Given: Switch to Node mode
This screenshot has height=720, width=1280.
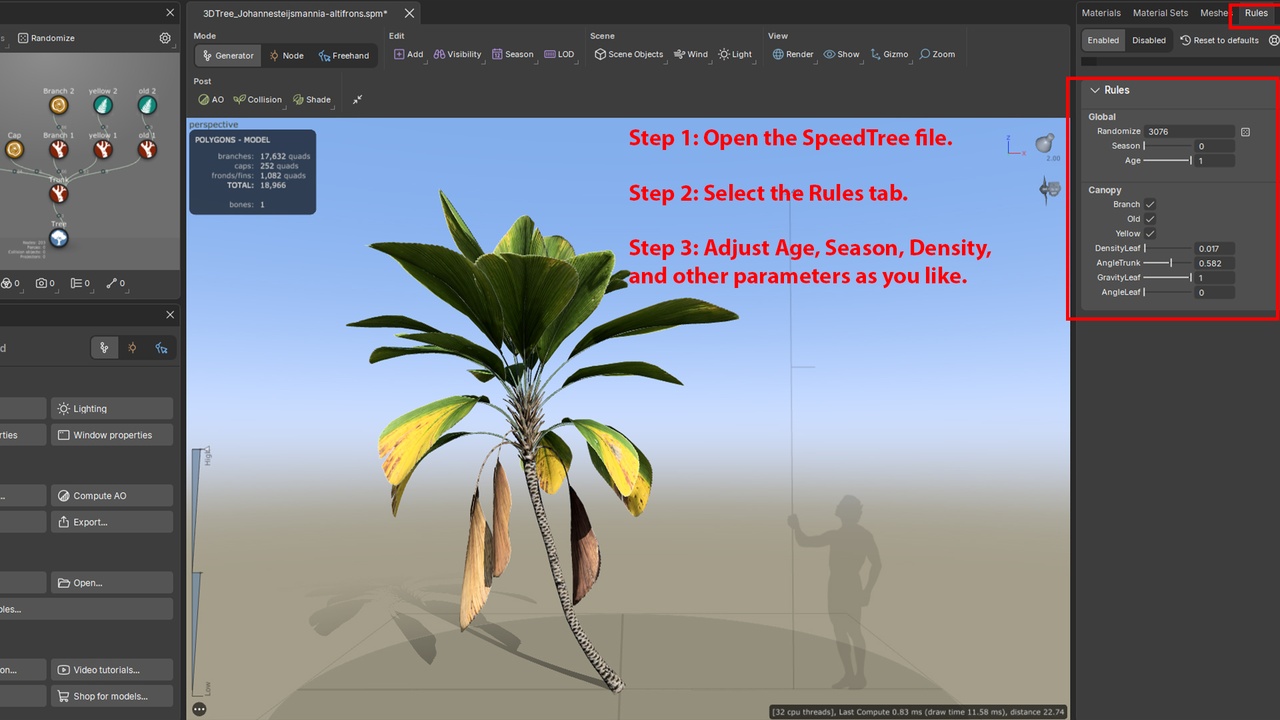Looking at the screenshot, I should coord(286,56).
